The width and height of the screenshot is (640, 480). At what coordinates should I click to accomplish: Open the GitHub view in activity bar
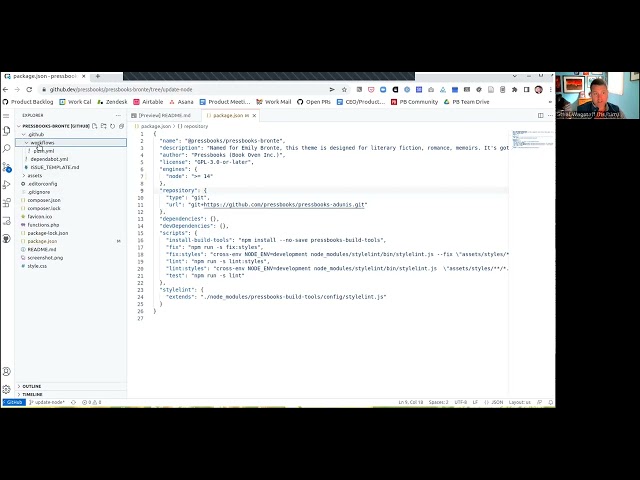point(7,238)
